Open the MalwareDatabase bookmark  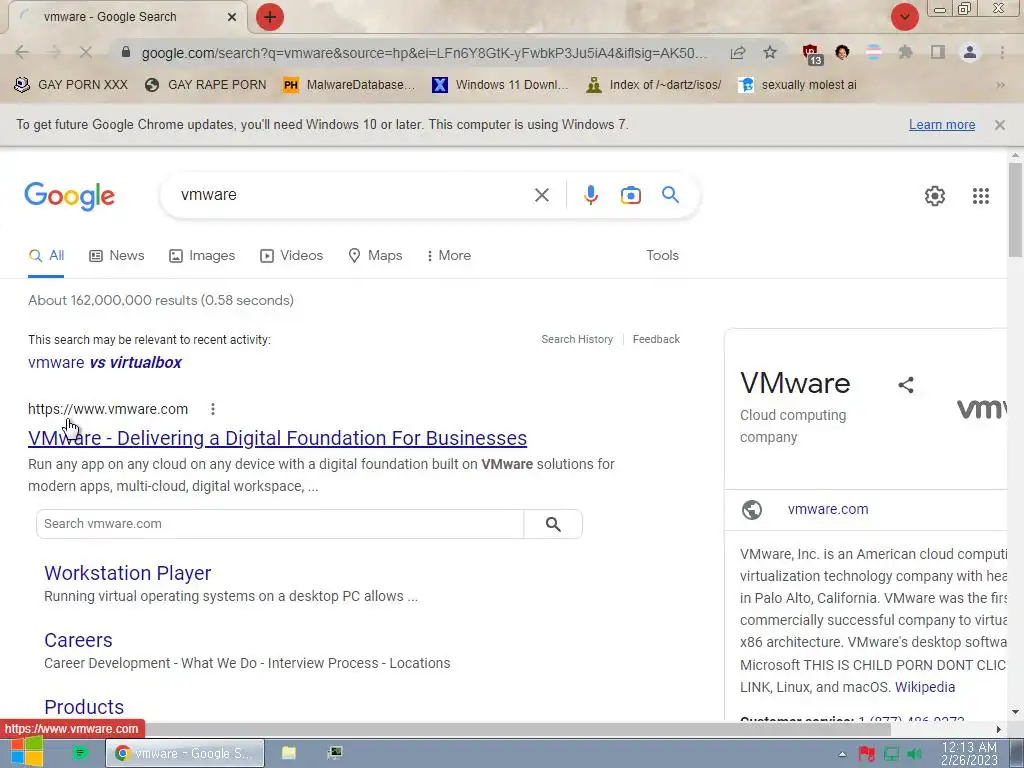tap(349, 85)
